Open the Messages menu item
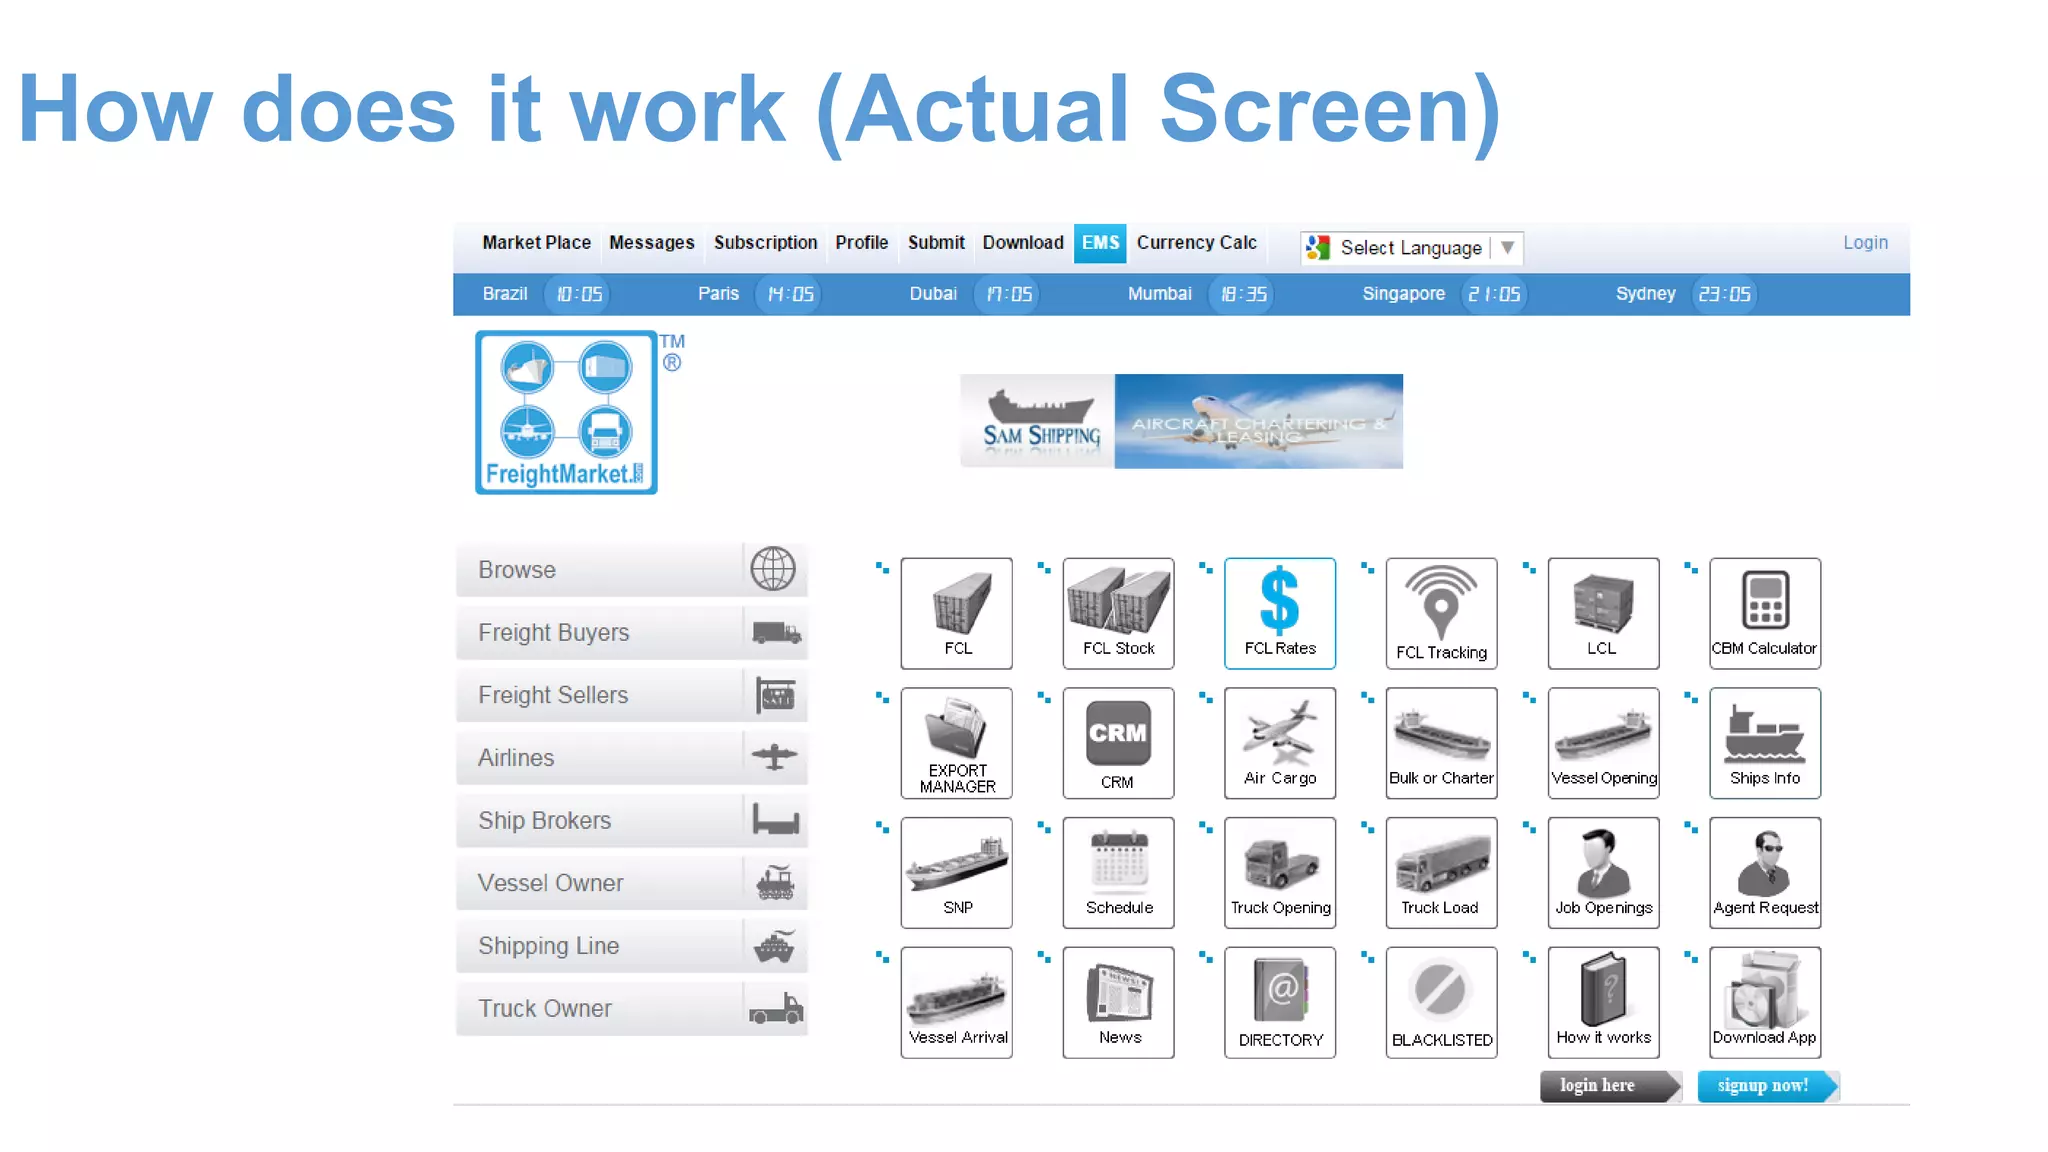Viewport: 2048px width, 1152px height. click(x=651, y=243)
